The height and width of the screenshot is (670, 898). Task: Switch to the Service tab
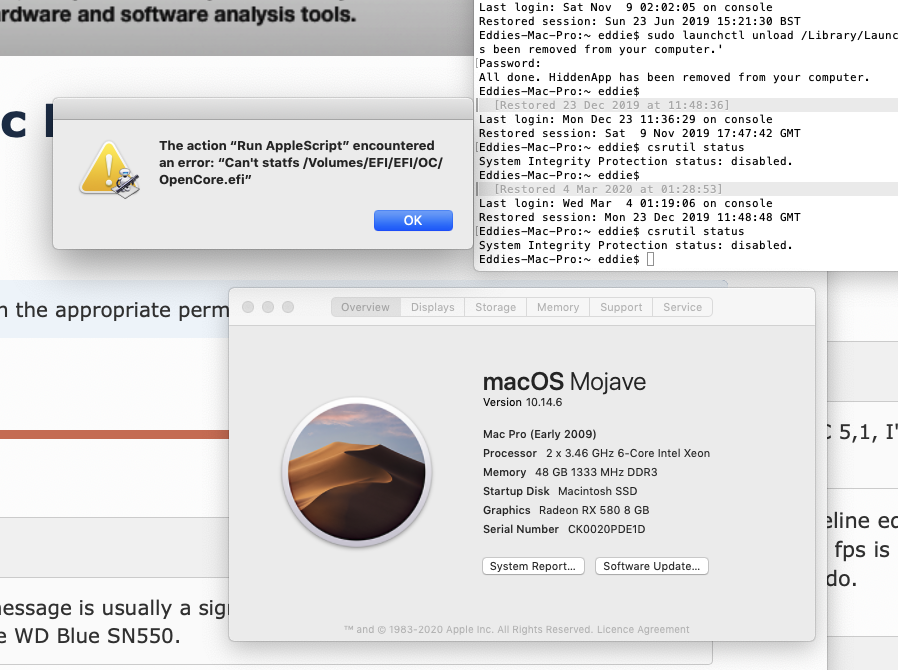click(x=682, y=307)
